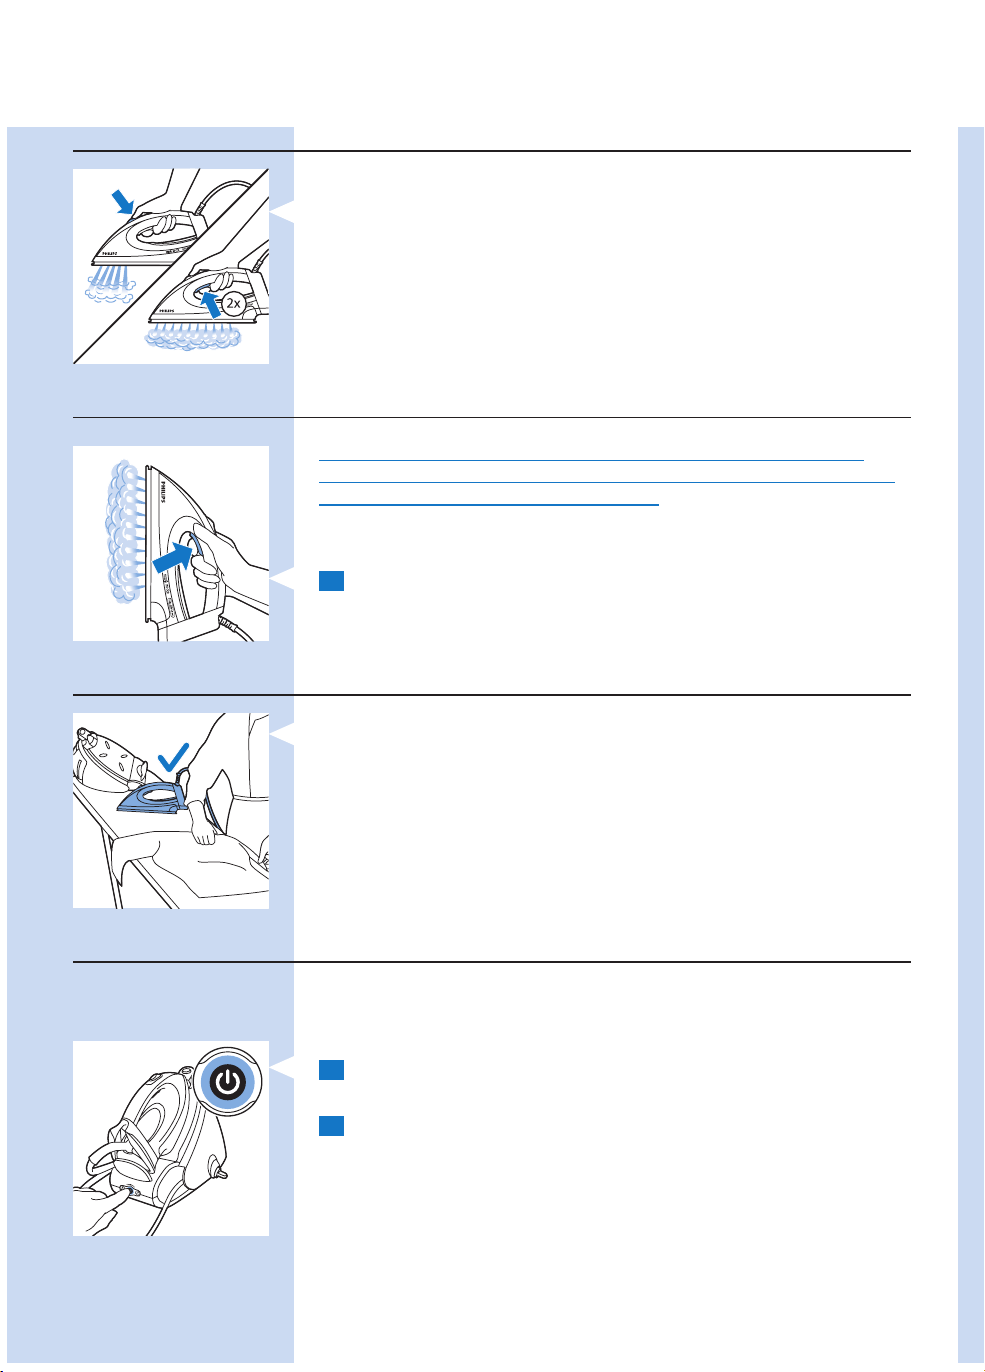Click white pointer triangle beside first illustration
The height and width of the screenshot is (1372, 985).
tap(282, 212)
